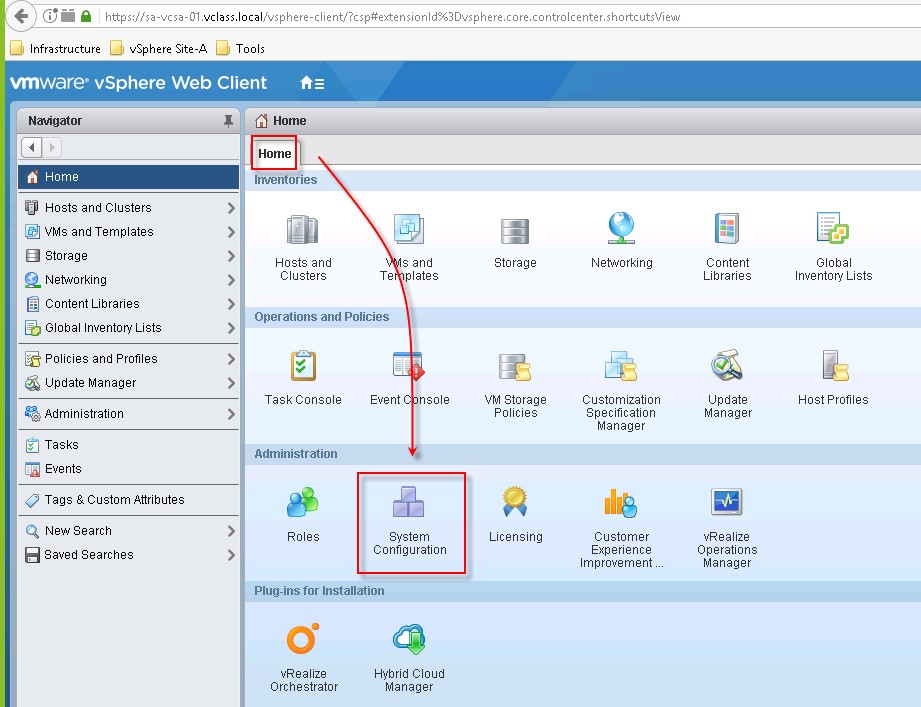921x707 pixels.
Task: Click the vSphere home menu icon
Action: pos(312,83)
